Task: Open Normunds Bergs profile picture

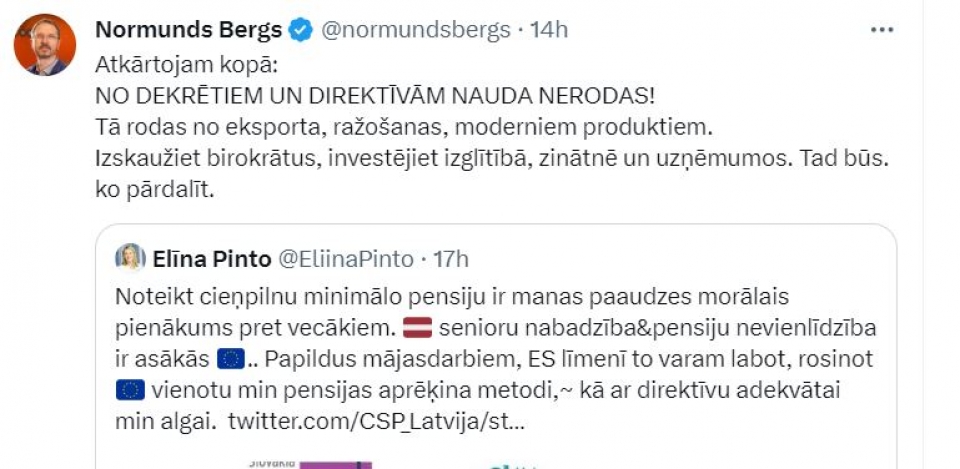Action: (x=45, y=45)
